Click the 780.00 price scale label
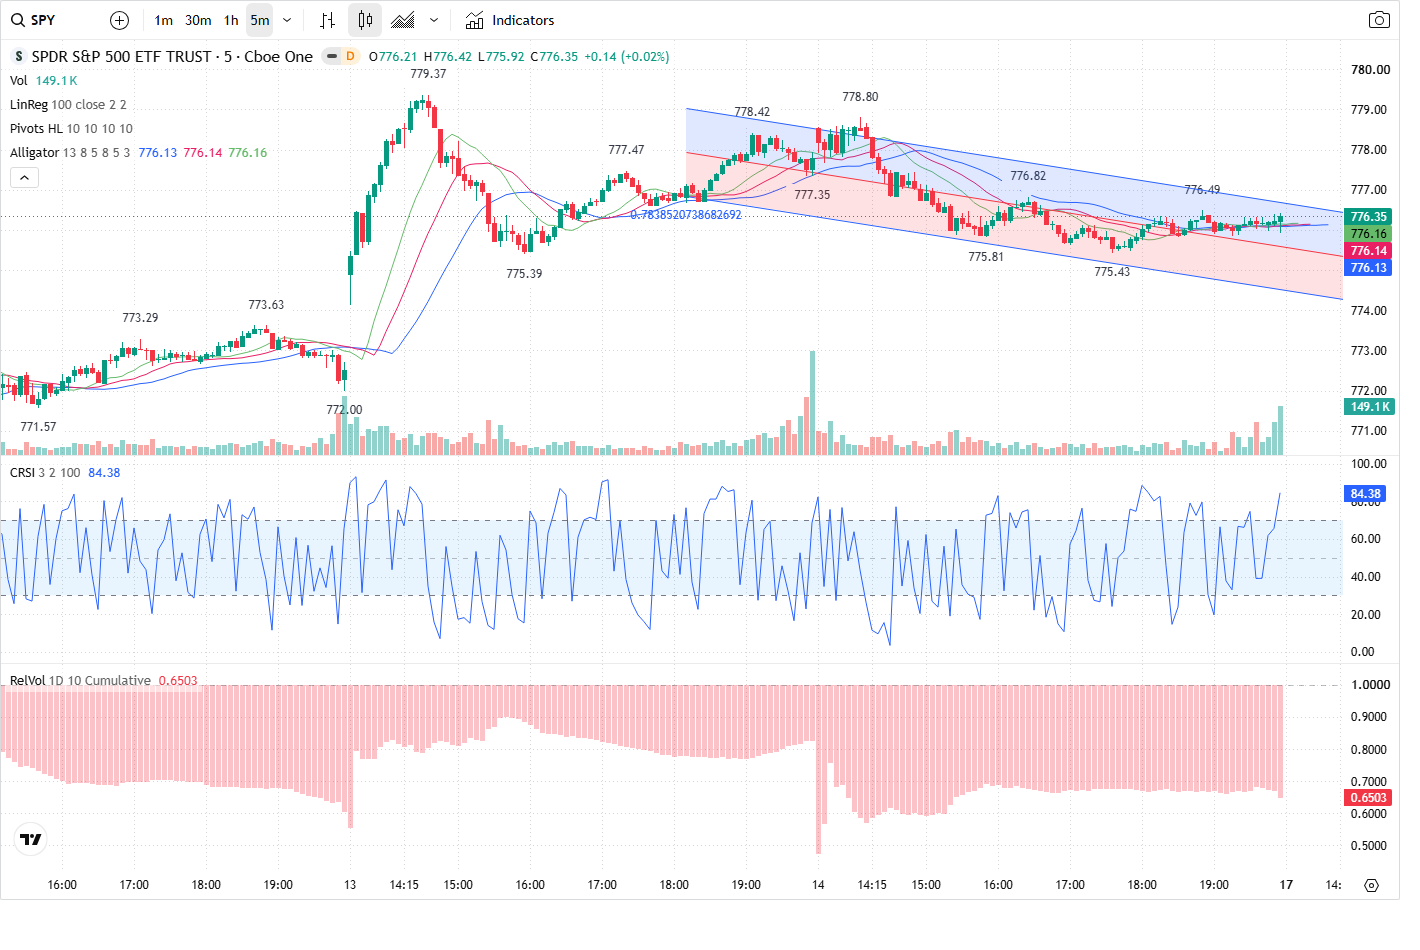1420x950 pixels. click(x=1370, y=70)
